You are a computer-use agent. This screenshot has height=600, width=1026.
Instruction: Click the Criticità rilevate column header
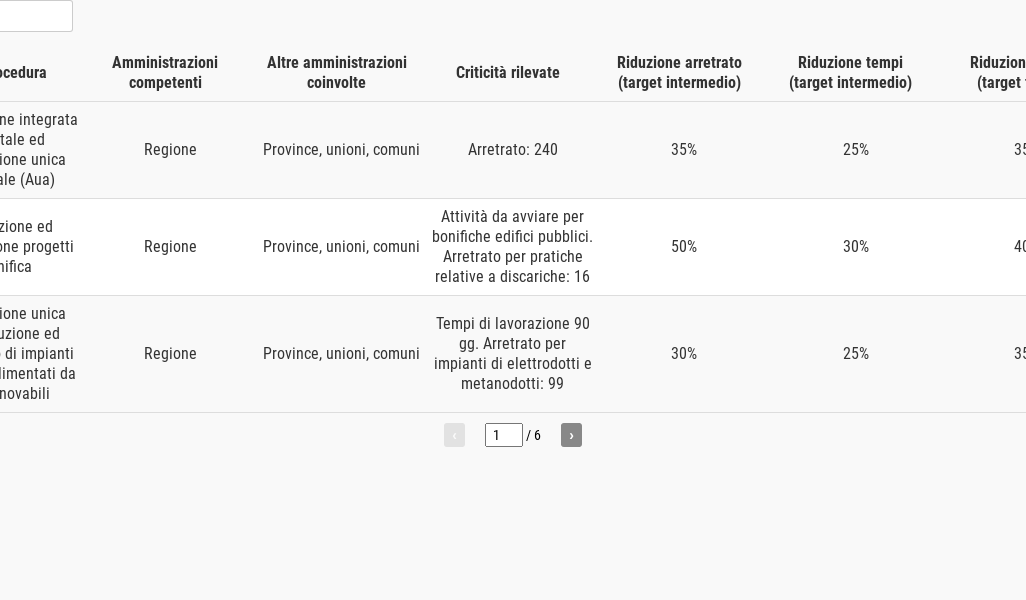508,72
